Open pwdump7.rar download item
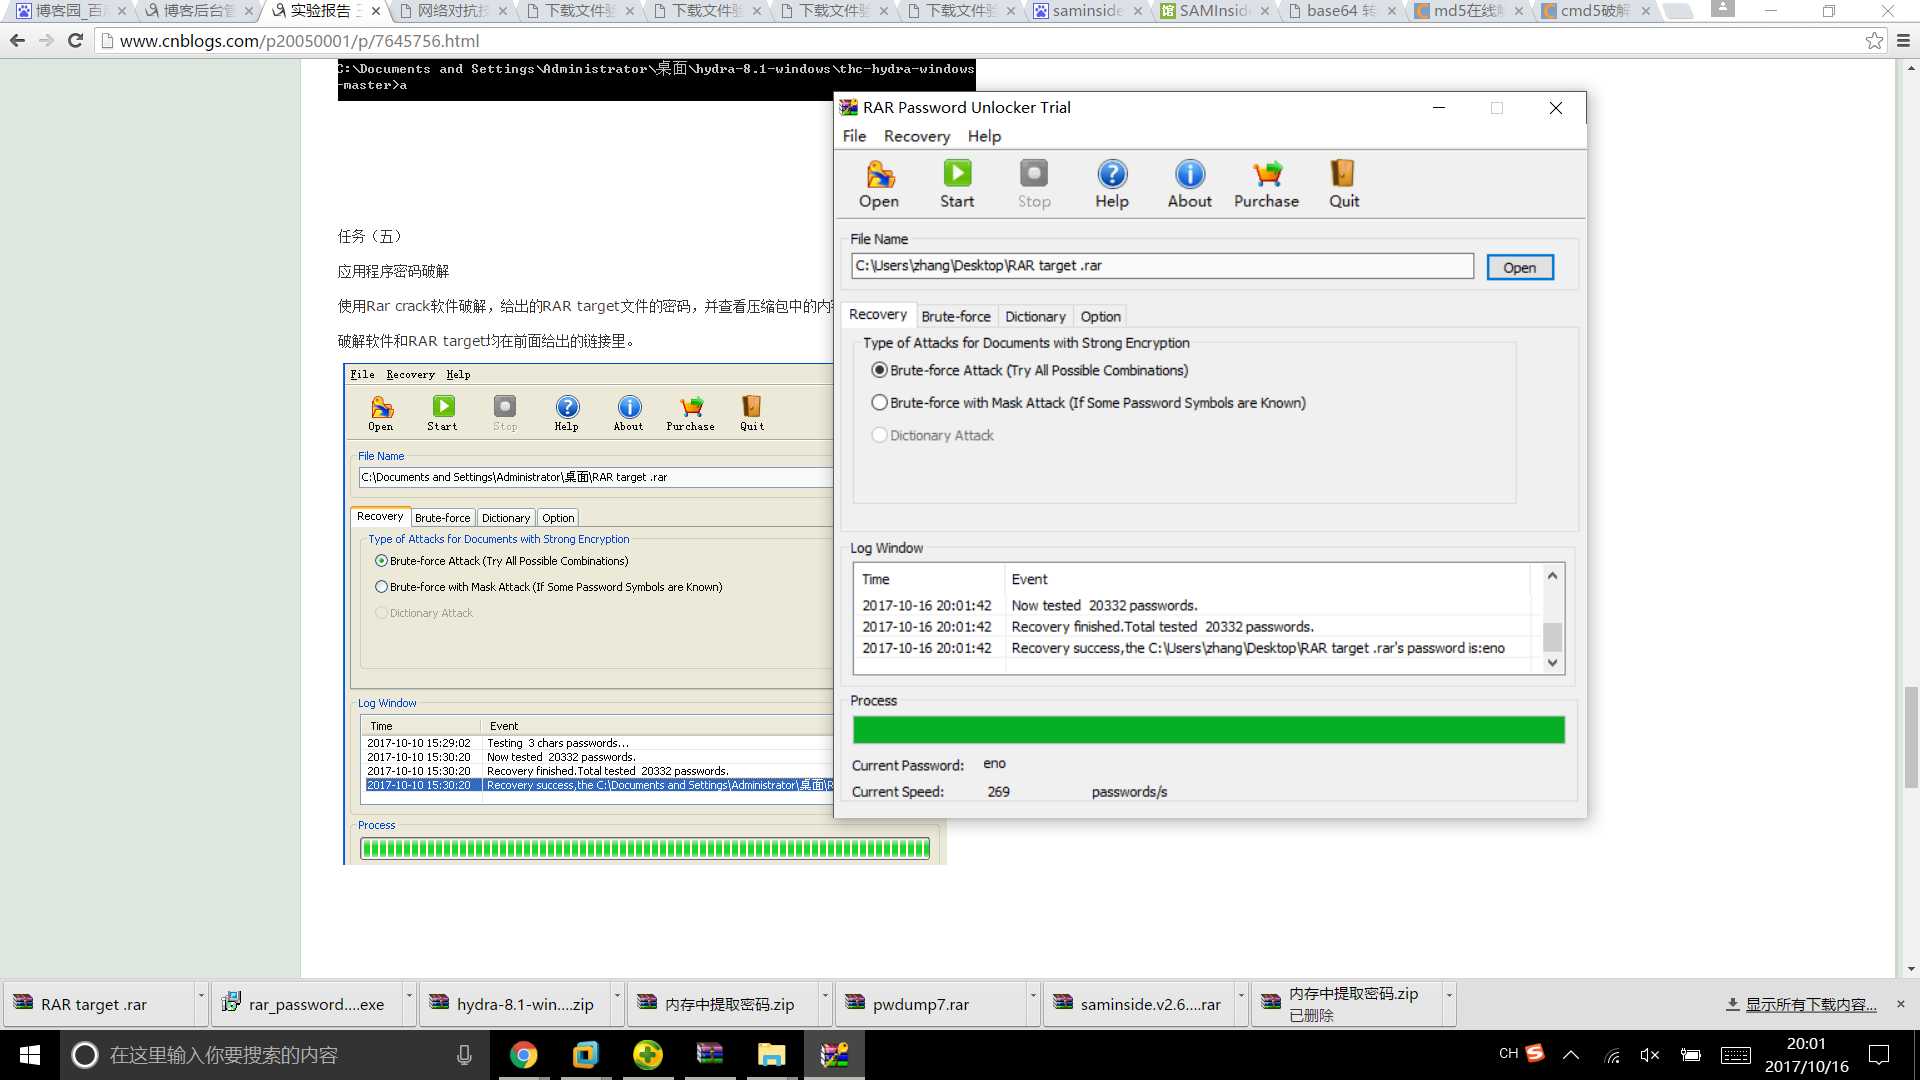 click(x=930, y=1004)
